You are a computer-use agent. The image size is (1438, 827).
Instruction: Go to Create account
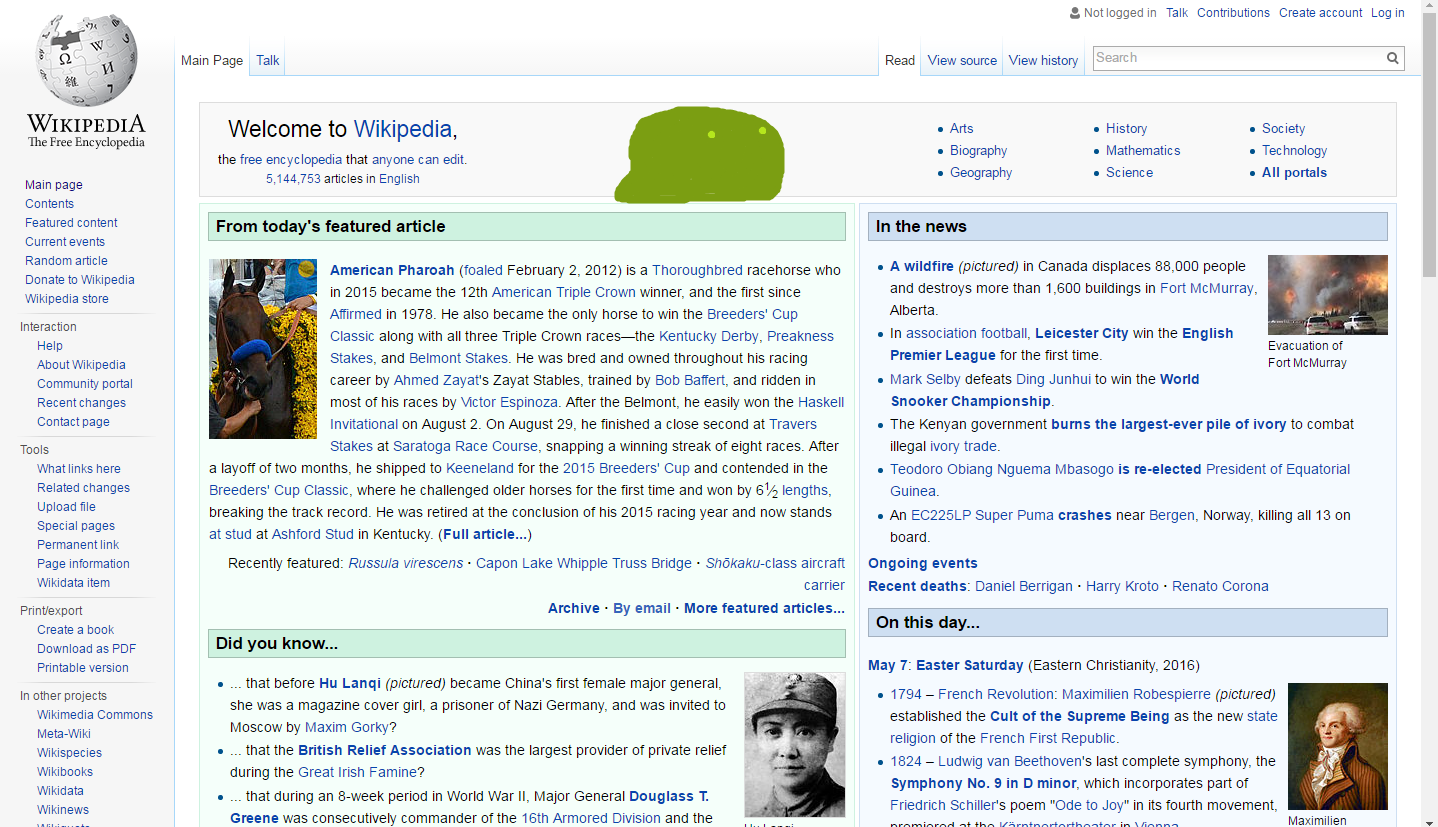coord(1320,13)
